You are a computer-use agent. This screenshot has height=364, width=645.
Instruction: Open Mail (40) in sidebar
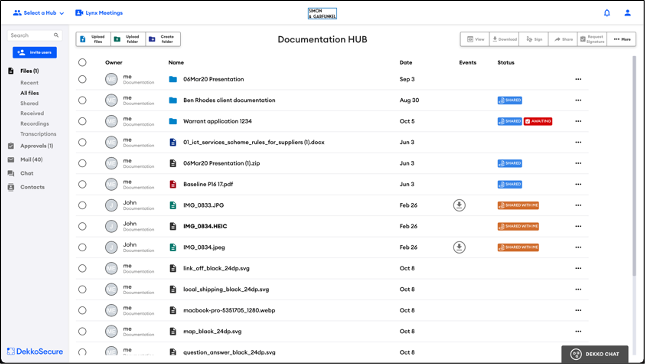[31, 160]
